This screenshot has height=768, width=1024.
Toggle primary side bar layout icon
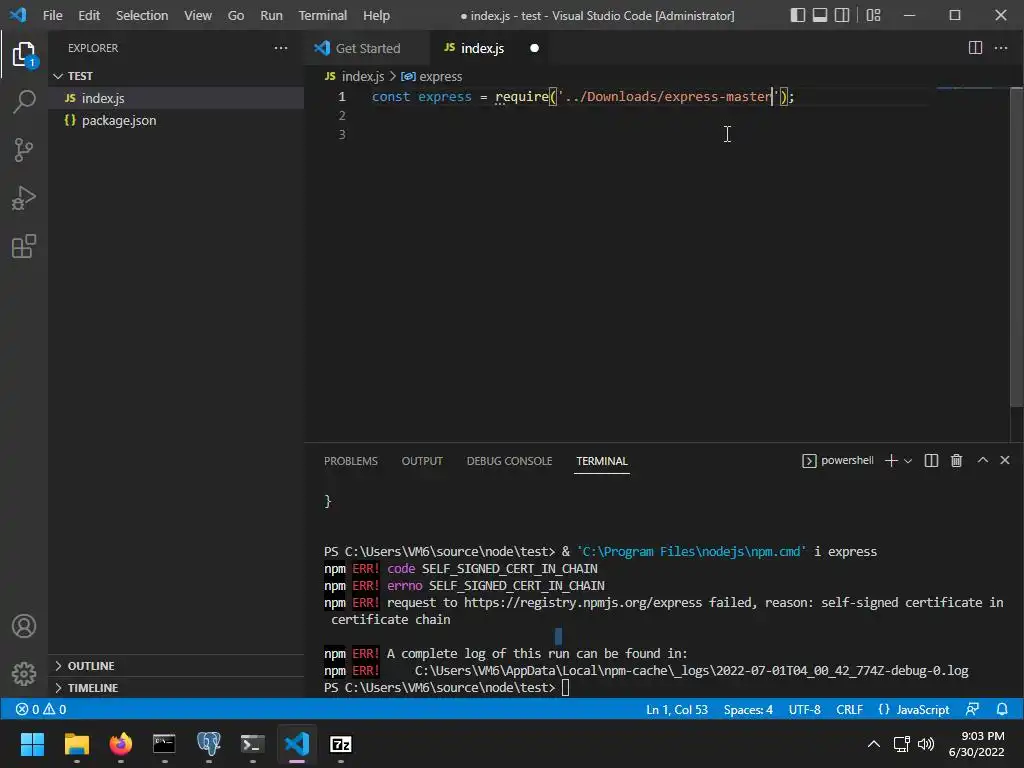point(797,15)
